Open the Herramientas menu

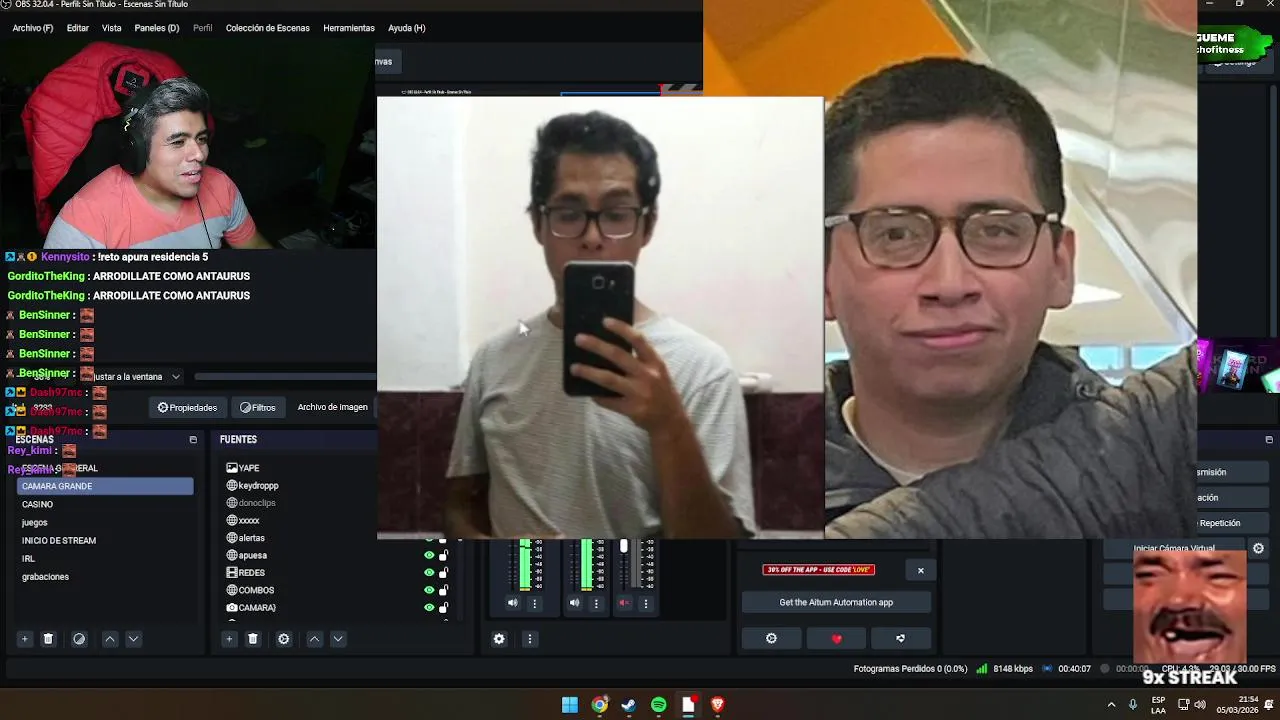[349, 28]
